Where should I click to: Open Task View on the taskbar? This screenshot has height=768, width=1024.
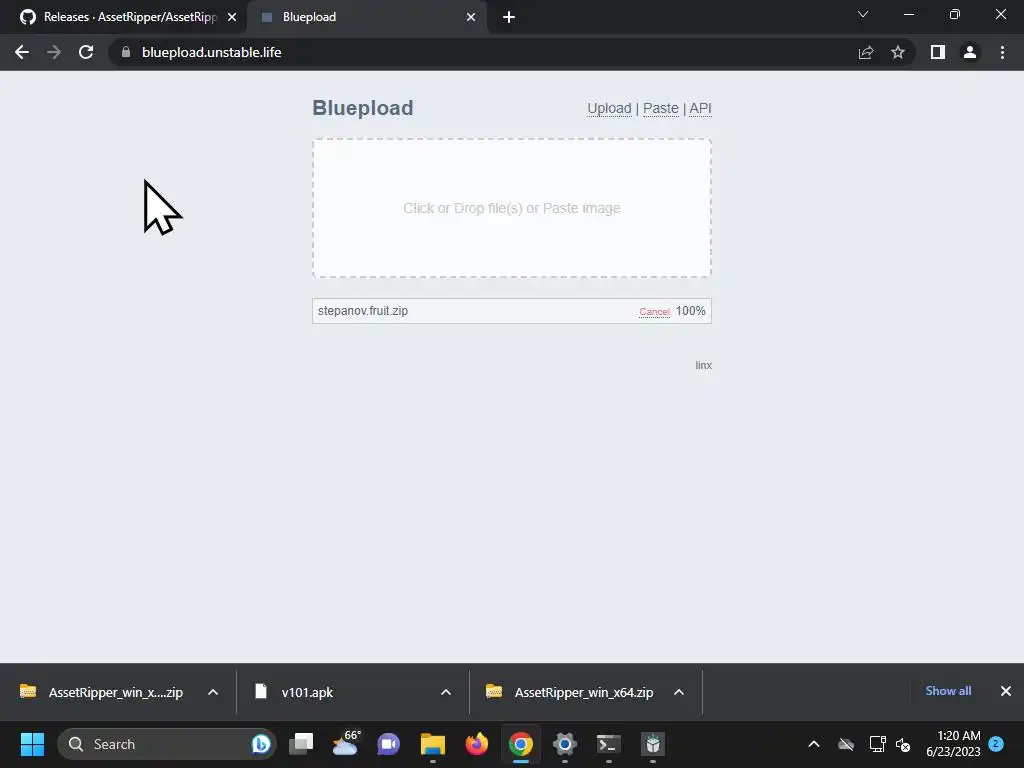[301, 744]
